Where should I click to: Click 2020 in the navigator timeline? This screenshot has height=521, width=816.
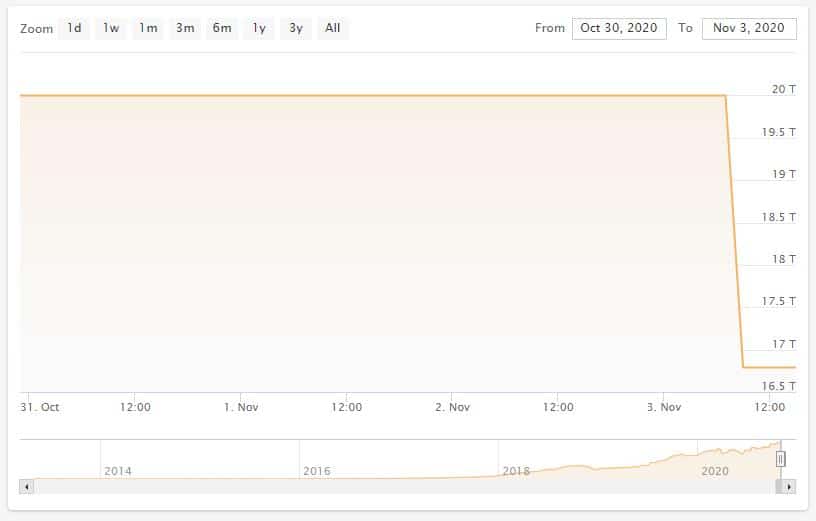(x=715, y=471)
